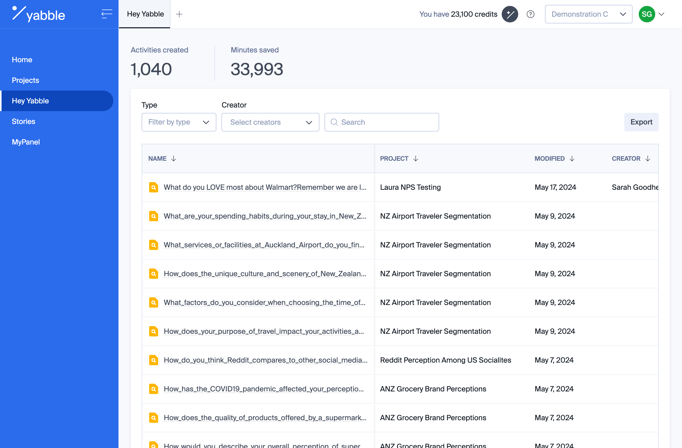The width and height of the screenshot is (682, 448).
Task: Sort by Project column arrow
Action: click(416, 159)
